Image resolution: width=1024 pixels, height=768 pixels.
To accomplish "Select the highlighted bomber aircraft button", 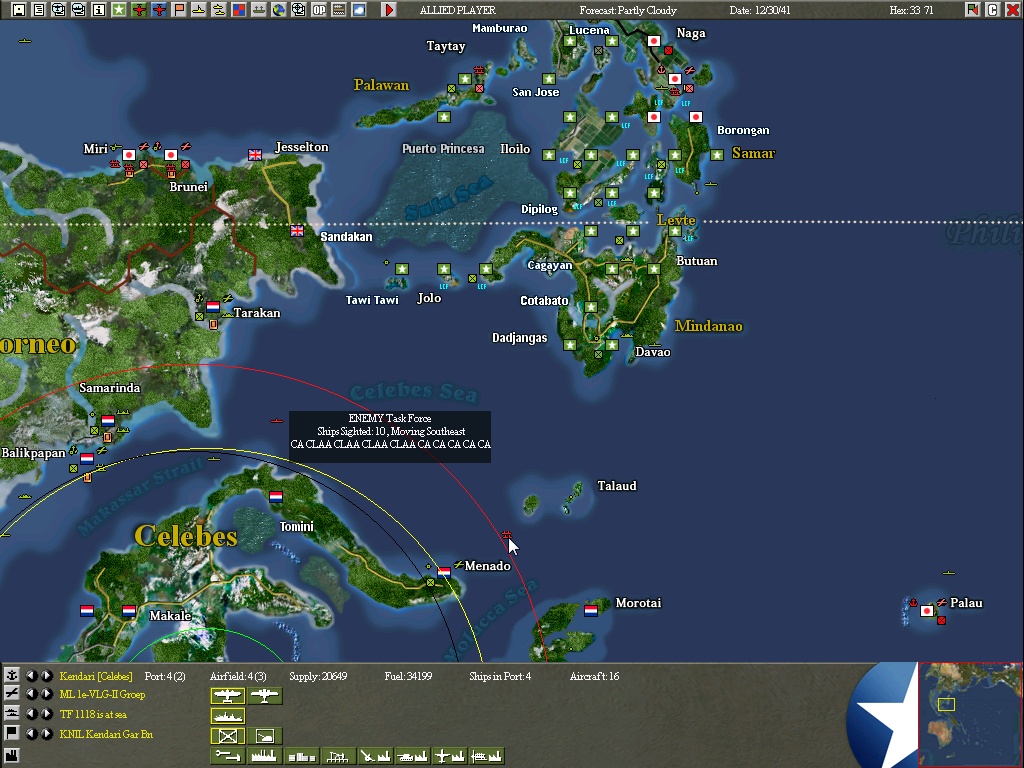I will (x=228, y=696).
